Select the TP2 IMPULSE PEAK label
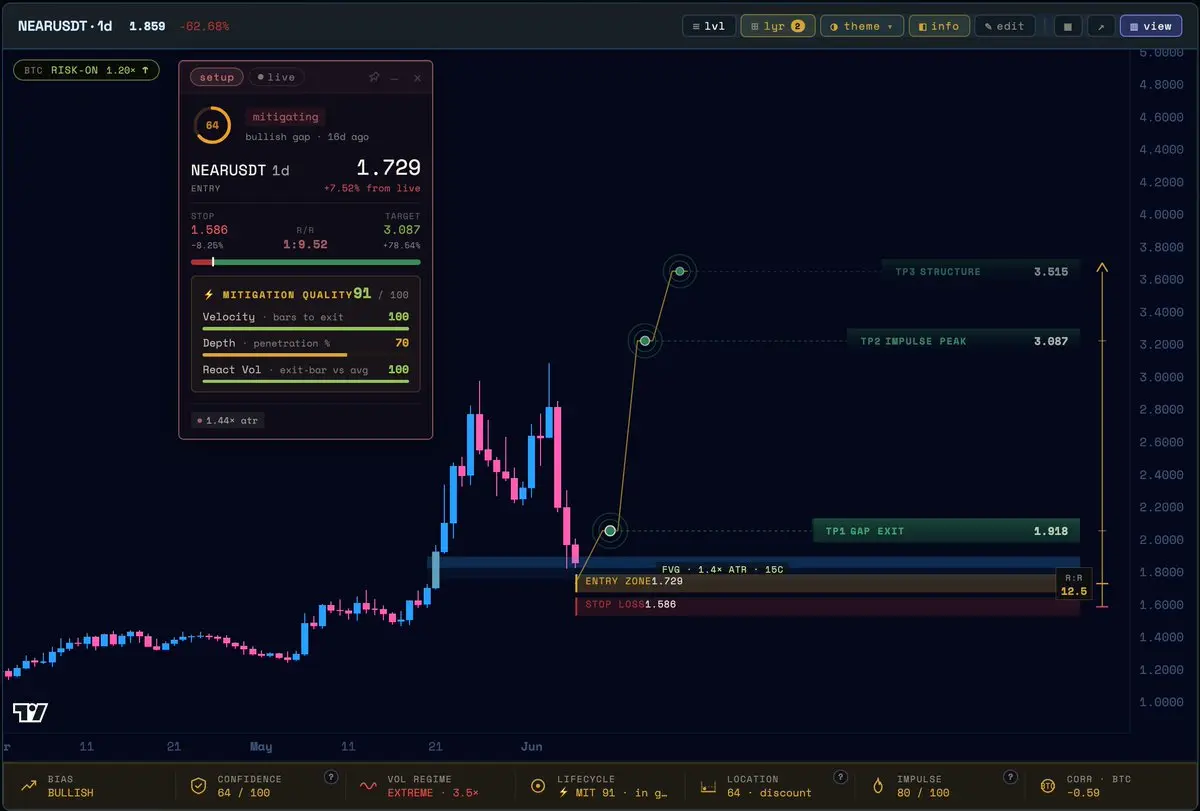 click(x=963, y=341)
